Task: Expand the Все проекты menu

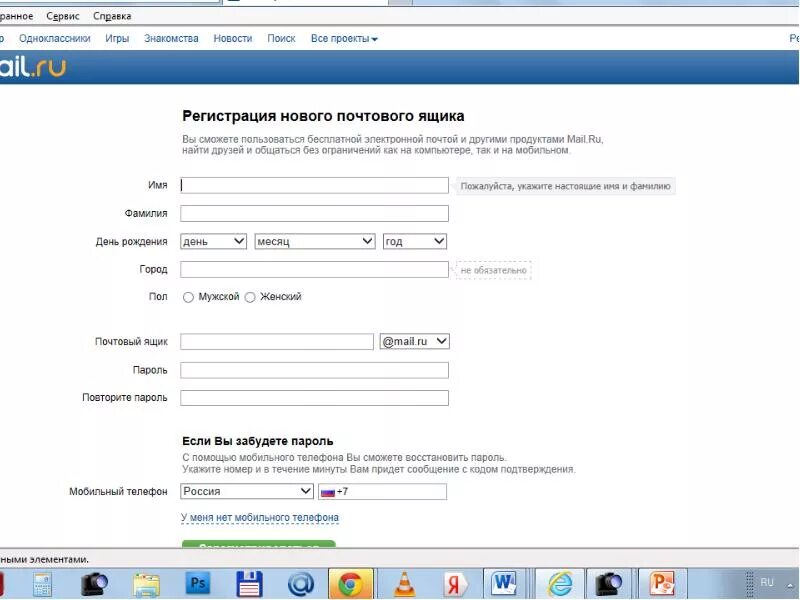Action: tap(344, 39)
